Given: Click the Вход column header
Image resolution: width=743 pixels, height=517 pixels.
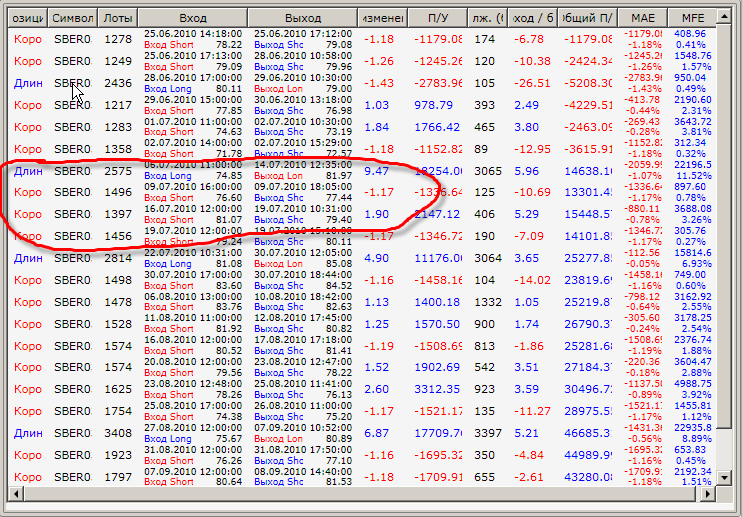Looking at the screenshot, I should click(x=193, y=18).
